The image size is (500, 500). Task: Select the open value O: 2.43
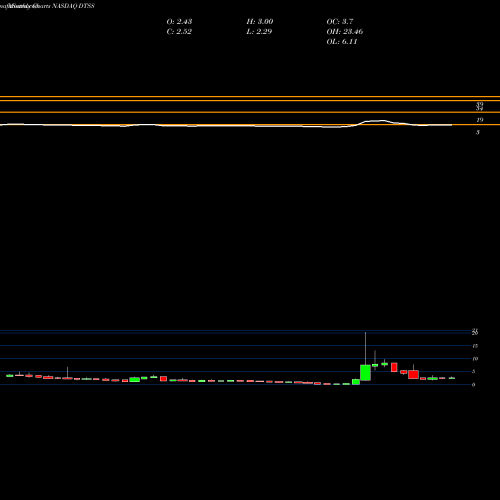click(x=179, y=21)
